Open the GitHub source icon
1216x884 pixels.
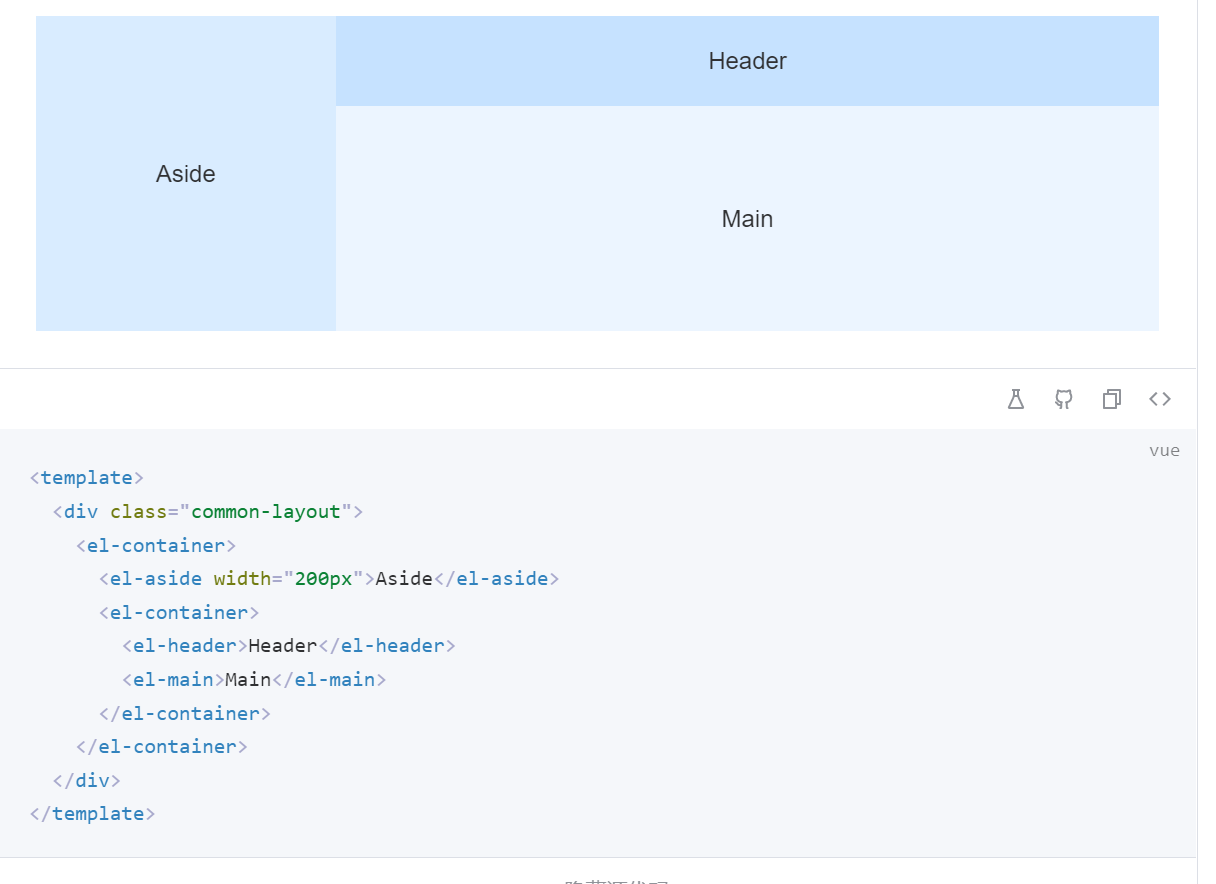1064,399
